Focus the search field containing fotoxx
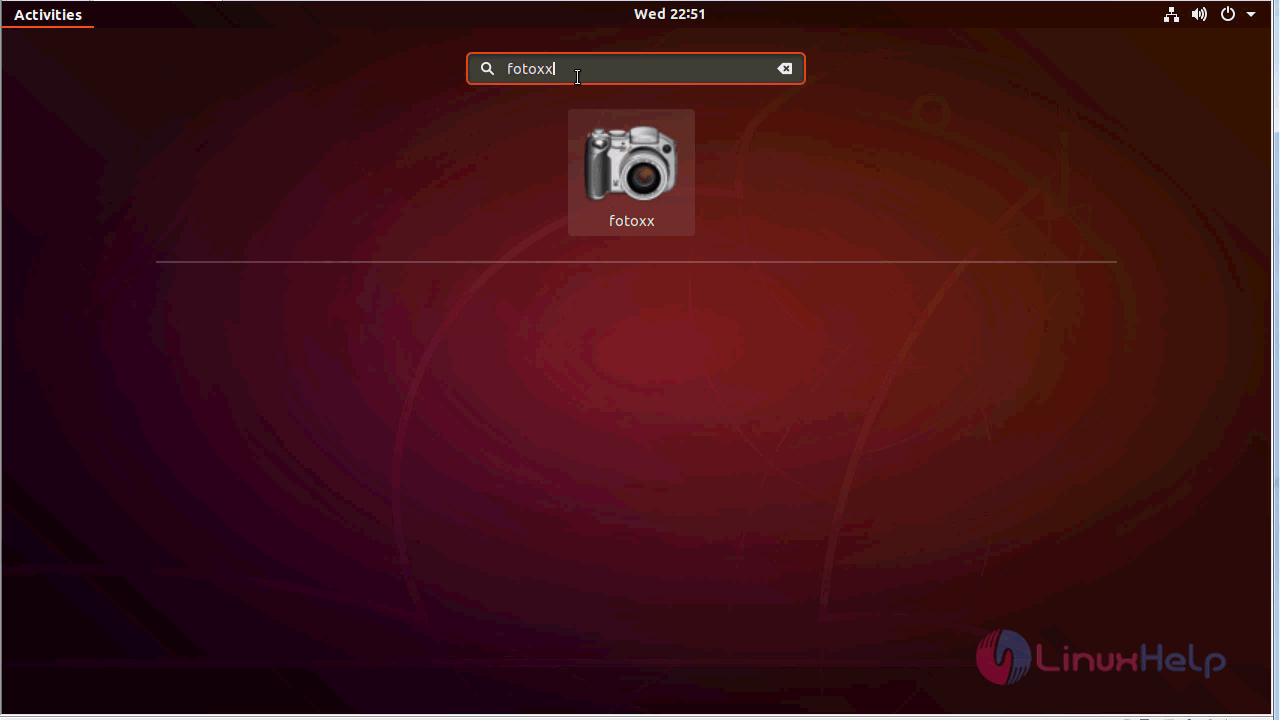This screenshot has width=1280, height=720. pyautogui.click(x=636, y=69)
